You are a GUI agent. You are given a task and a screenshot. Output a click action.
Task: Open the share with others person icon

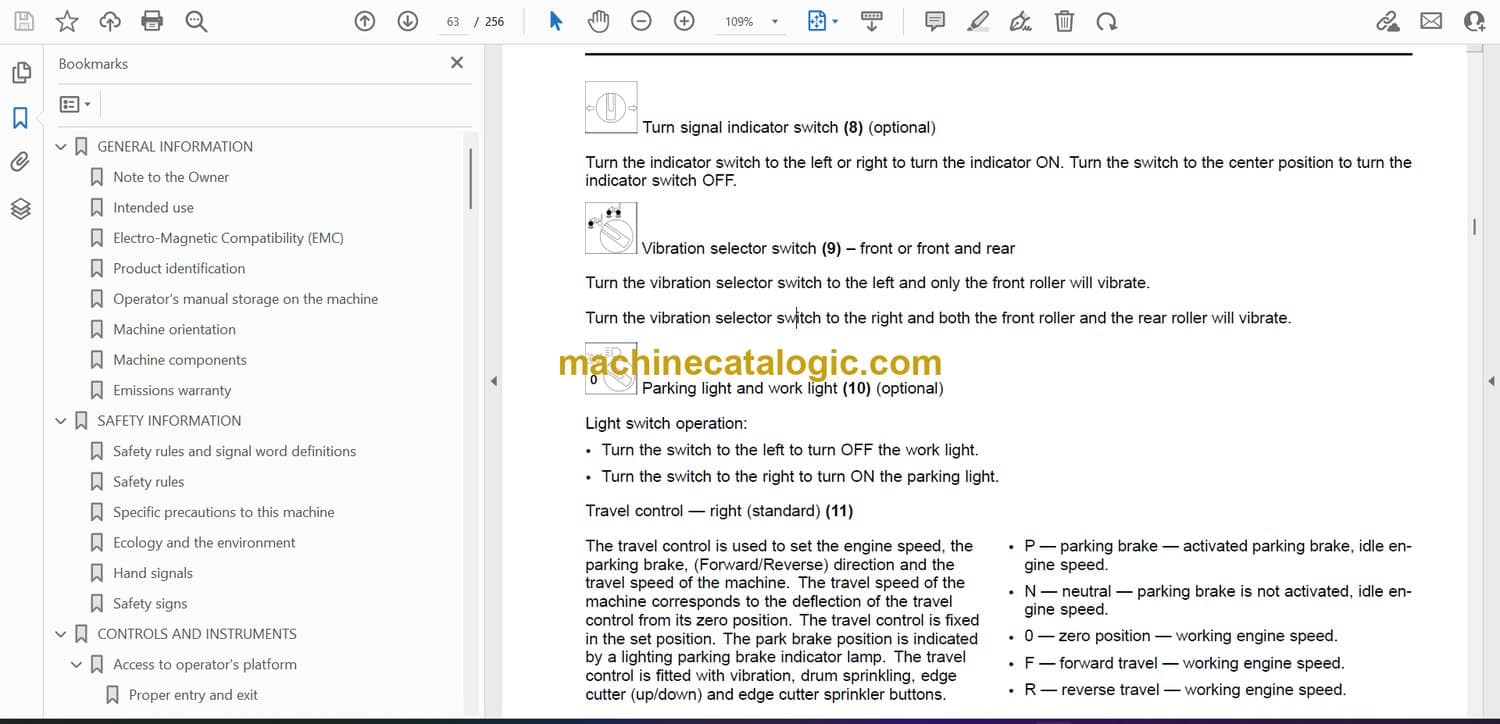click(1474, 21)
